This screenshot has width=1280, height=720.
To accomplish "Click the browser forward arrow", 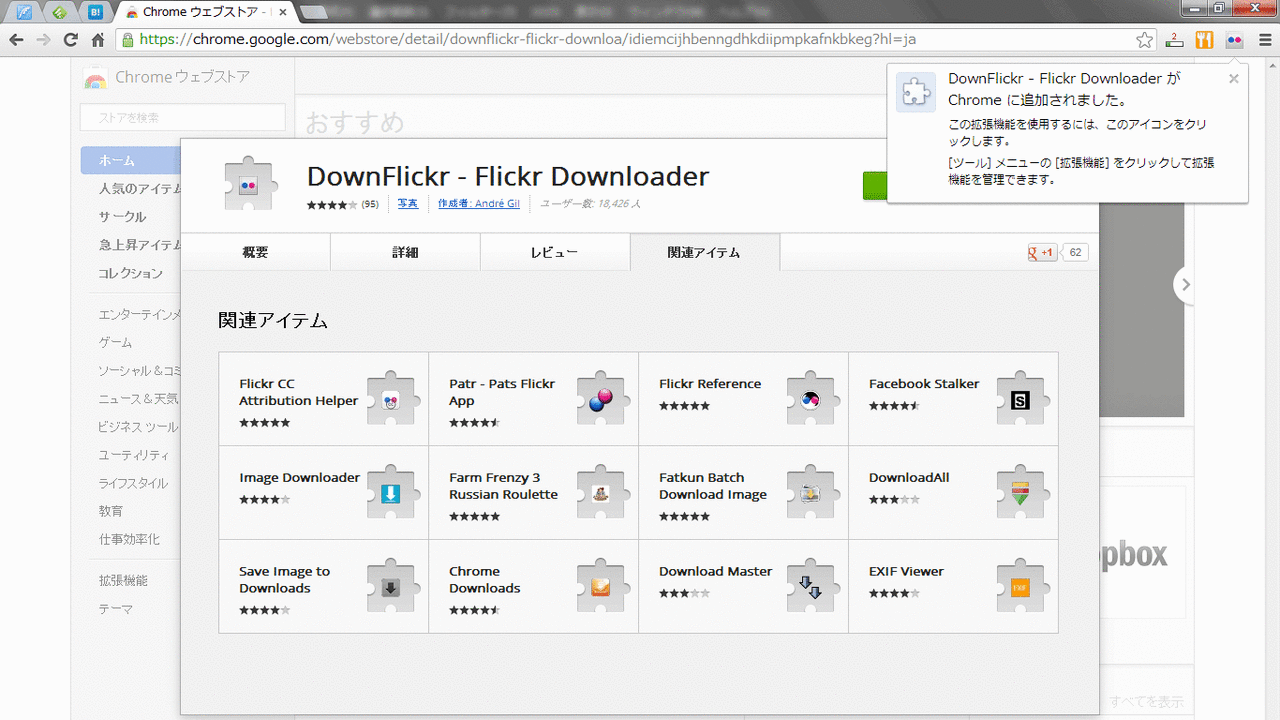I will coord(43,40).
